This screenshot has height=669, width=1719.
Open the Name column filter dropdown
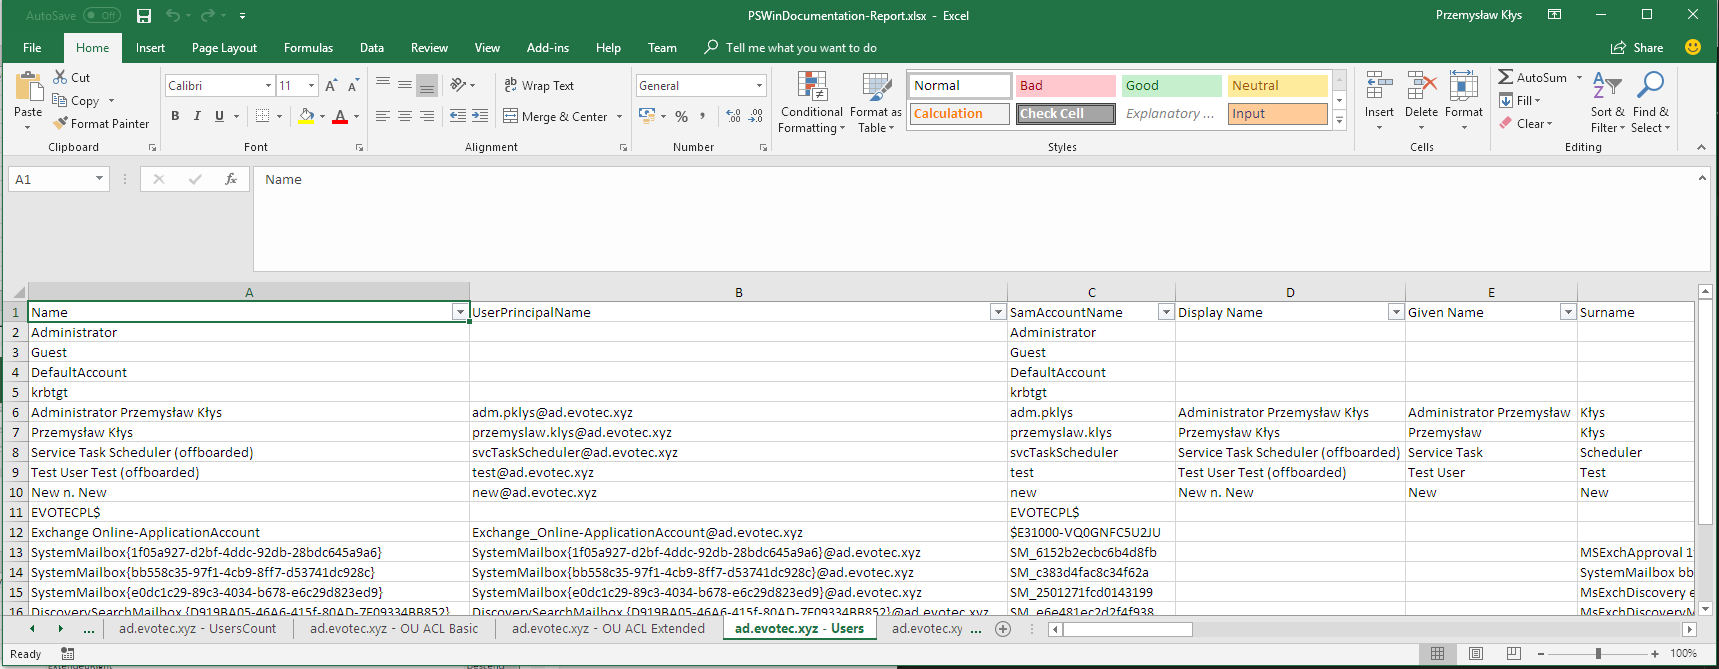tap(460, 312)
